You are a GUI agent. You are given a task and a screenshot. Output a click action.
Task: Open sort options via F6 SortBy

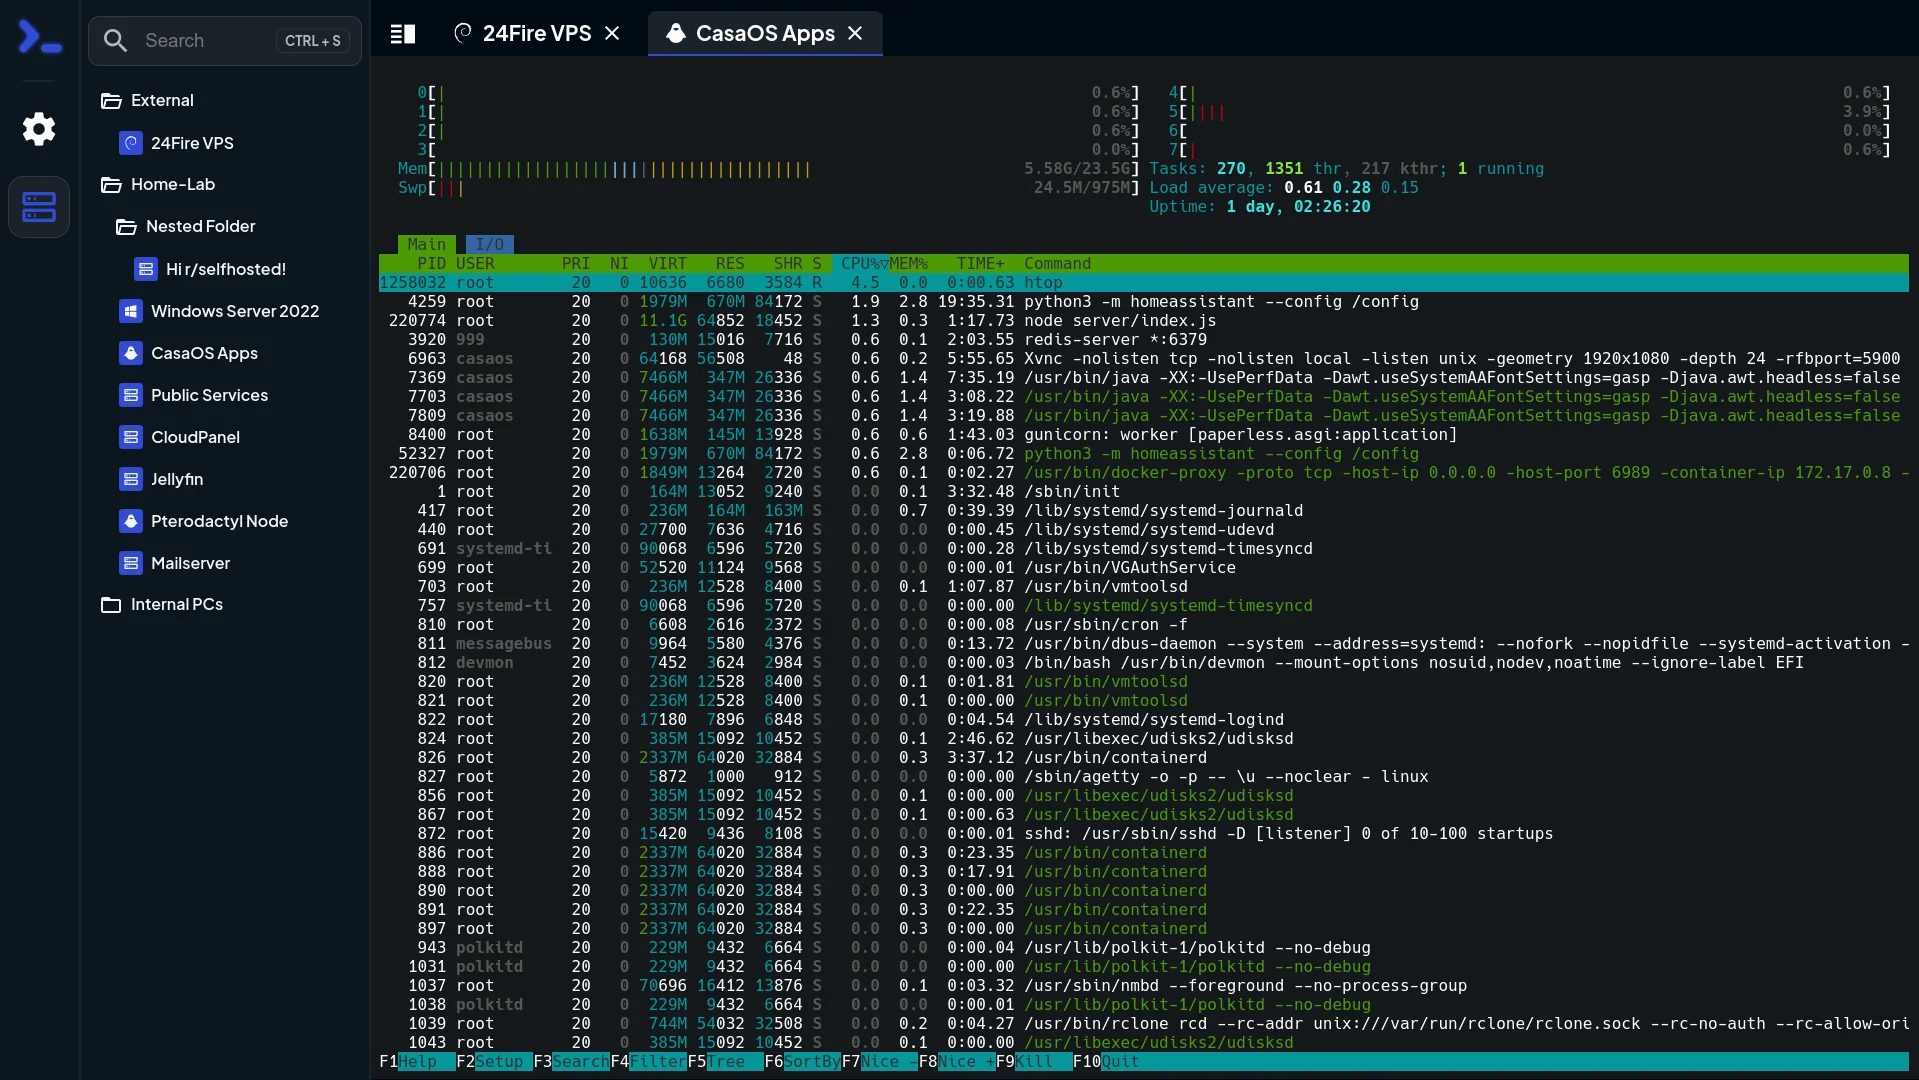coord(802,1062)
